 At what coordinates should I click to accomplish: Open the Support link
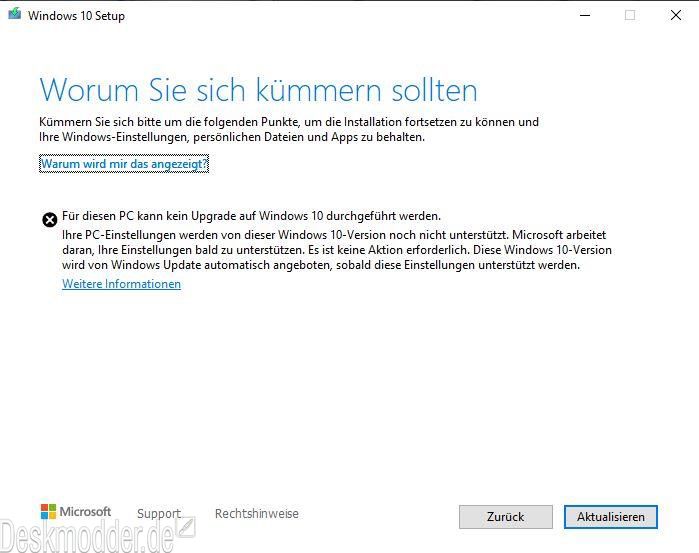coord(159,513)
